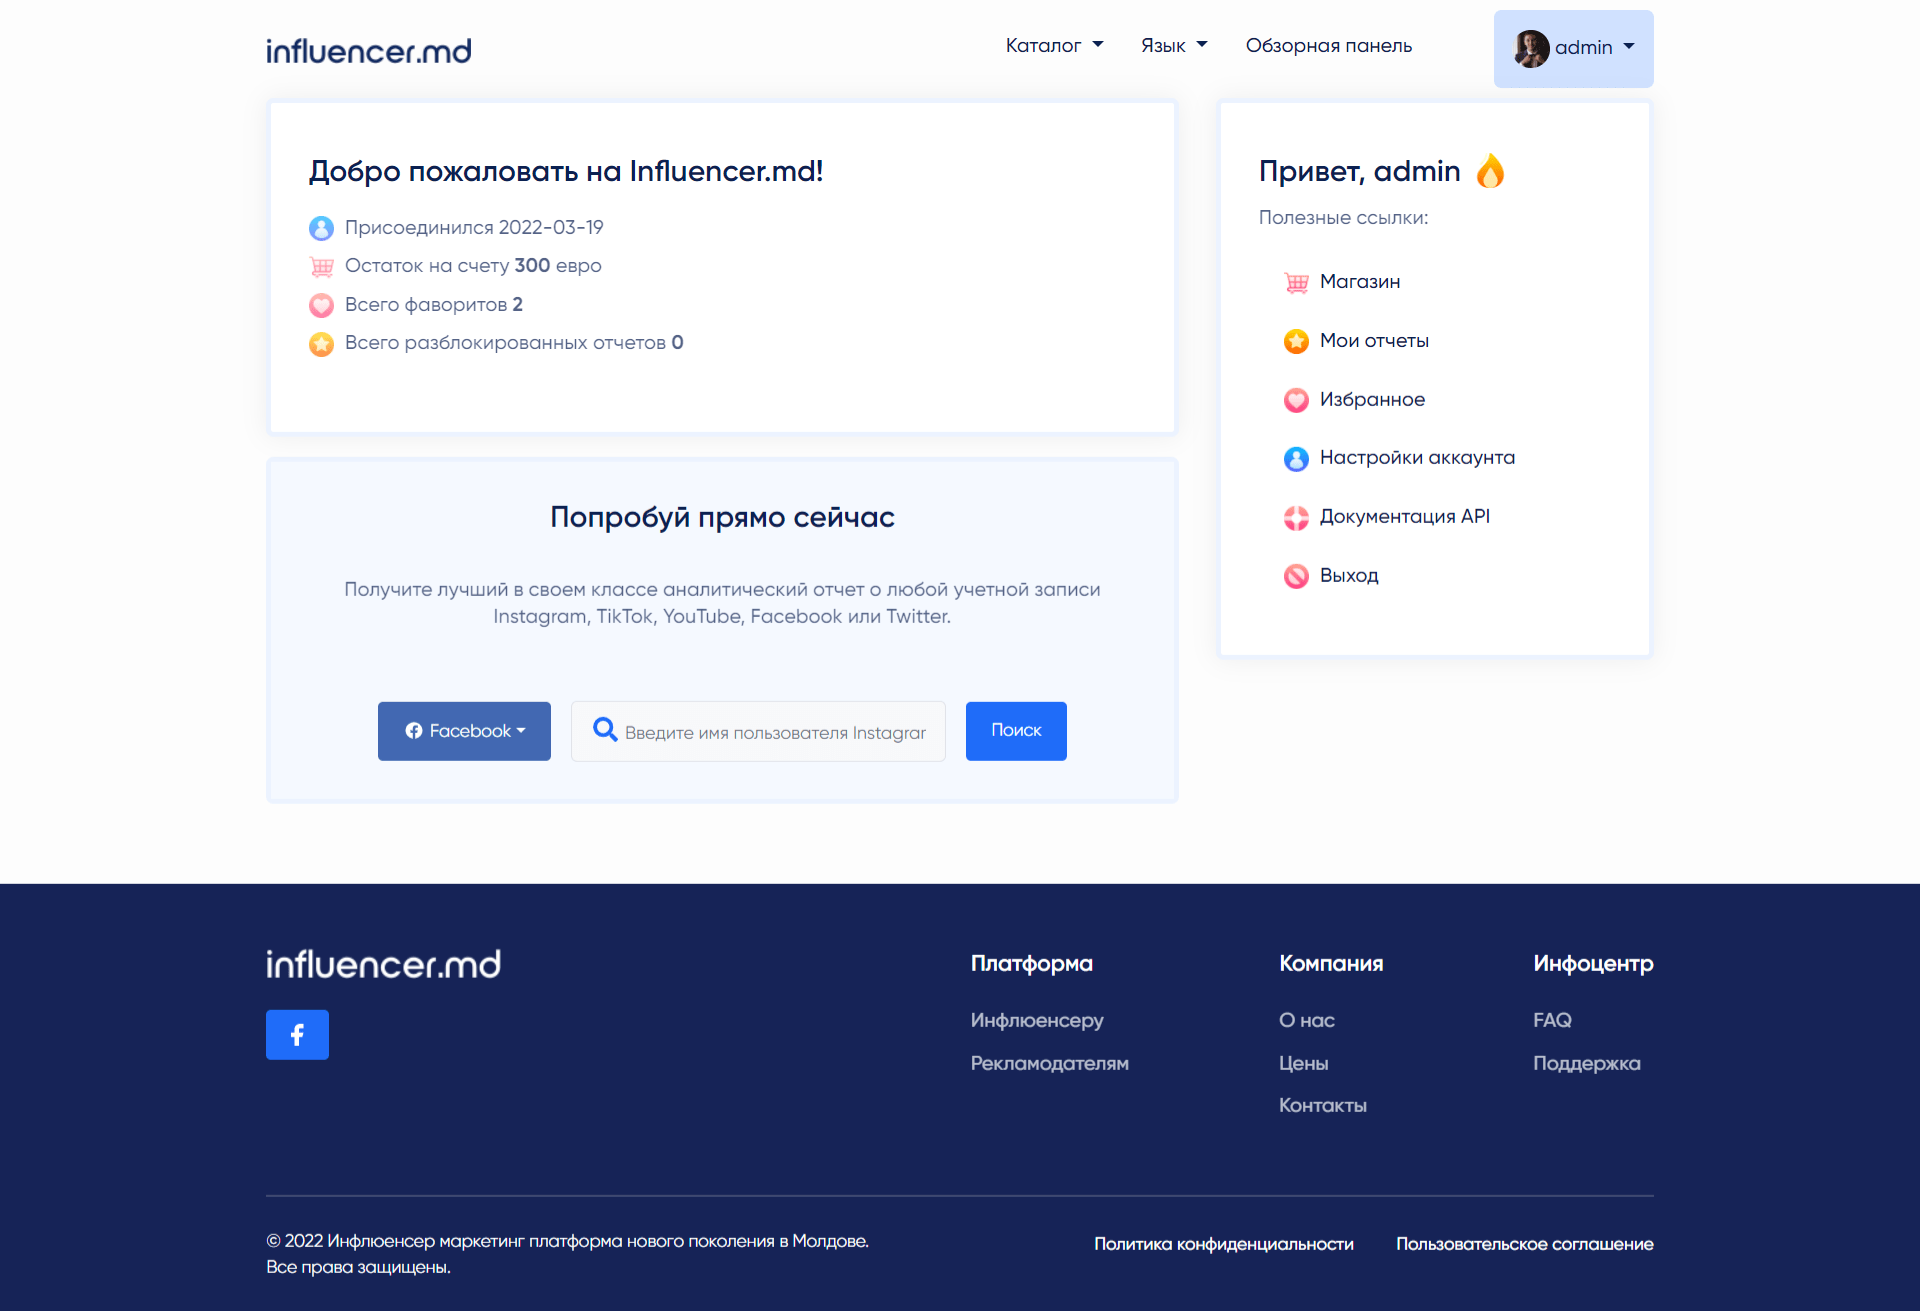Open Политика конфиденциальности in the footer
Image resolution: width=1920 pixels, height=1311 pixels.
(1223, 1244)
